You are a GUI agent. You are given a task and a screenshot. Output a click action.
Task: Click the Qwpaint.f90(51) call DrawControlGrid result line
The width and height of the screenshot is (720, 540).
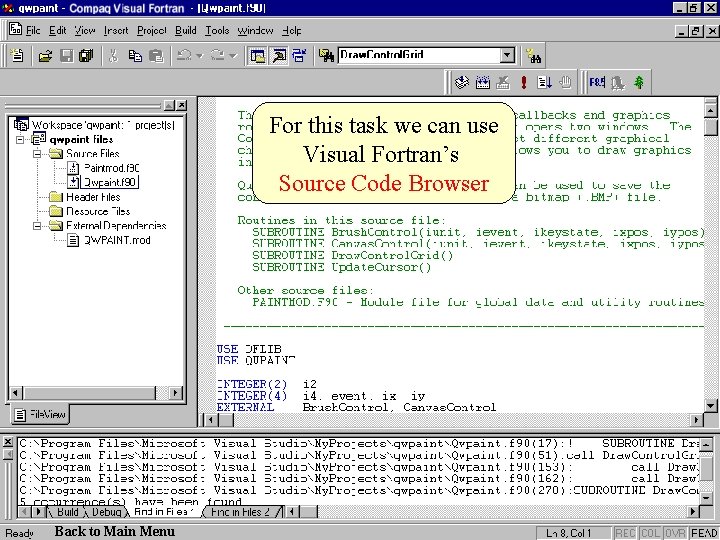(x=358, y=456)
